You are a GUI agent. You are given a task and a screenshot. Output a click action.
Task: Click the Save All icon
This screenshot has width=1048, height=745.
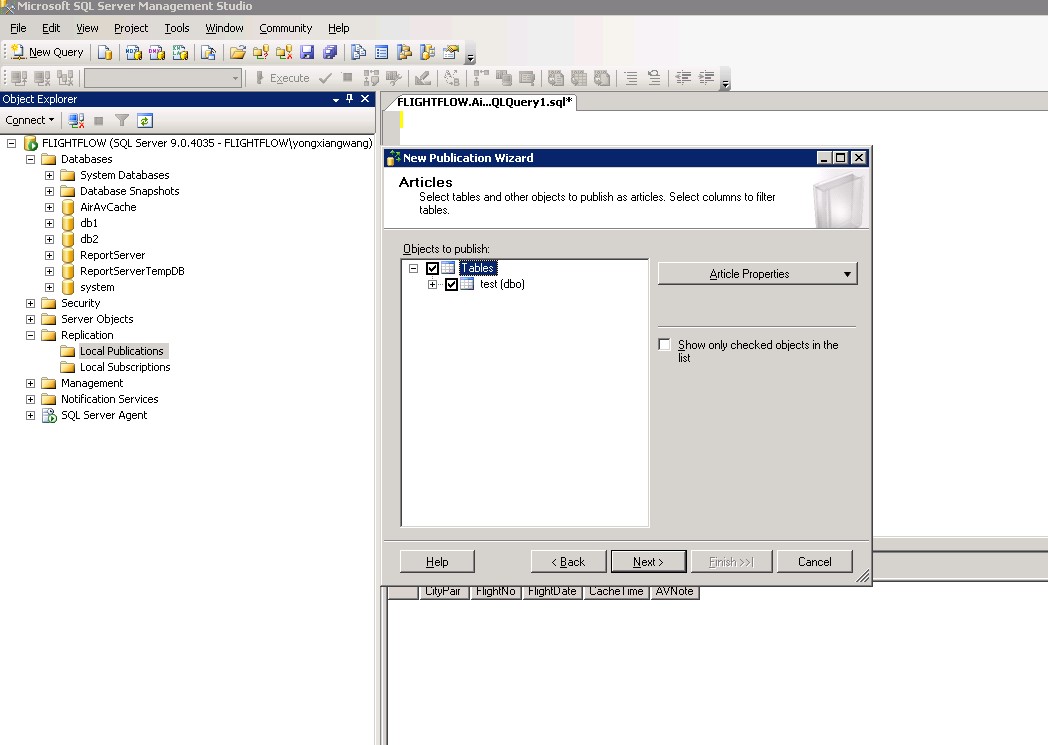click(330, 52)
